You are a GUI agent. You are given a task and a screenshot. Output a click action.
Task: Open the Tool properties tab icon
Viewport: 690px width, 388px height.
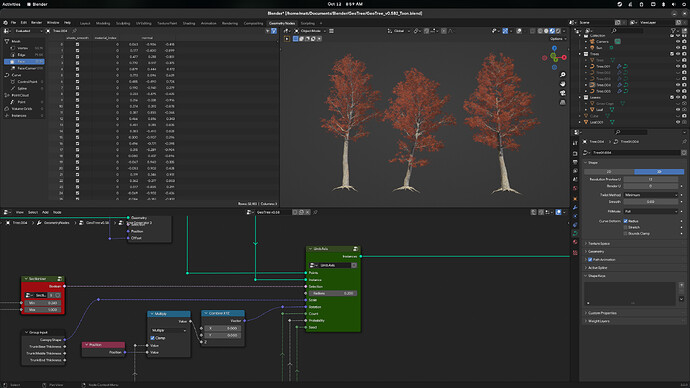point(575,143)
